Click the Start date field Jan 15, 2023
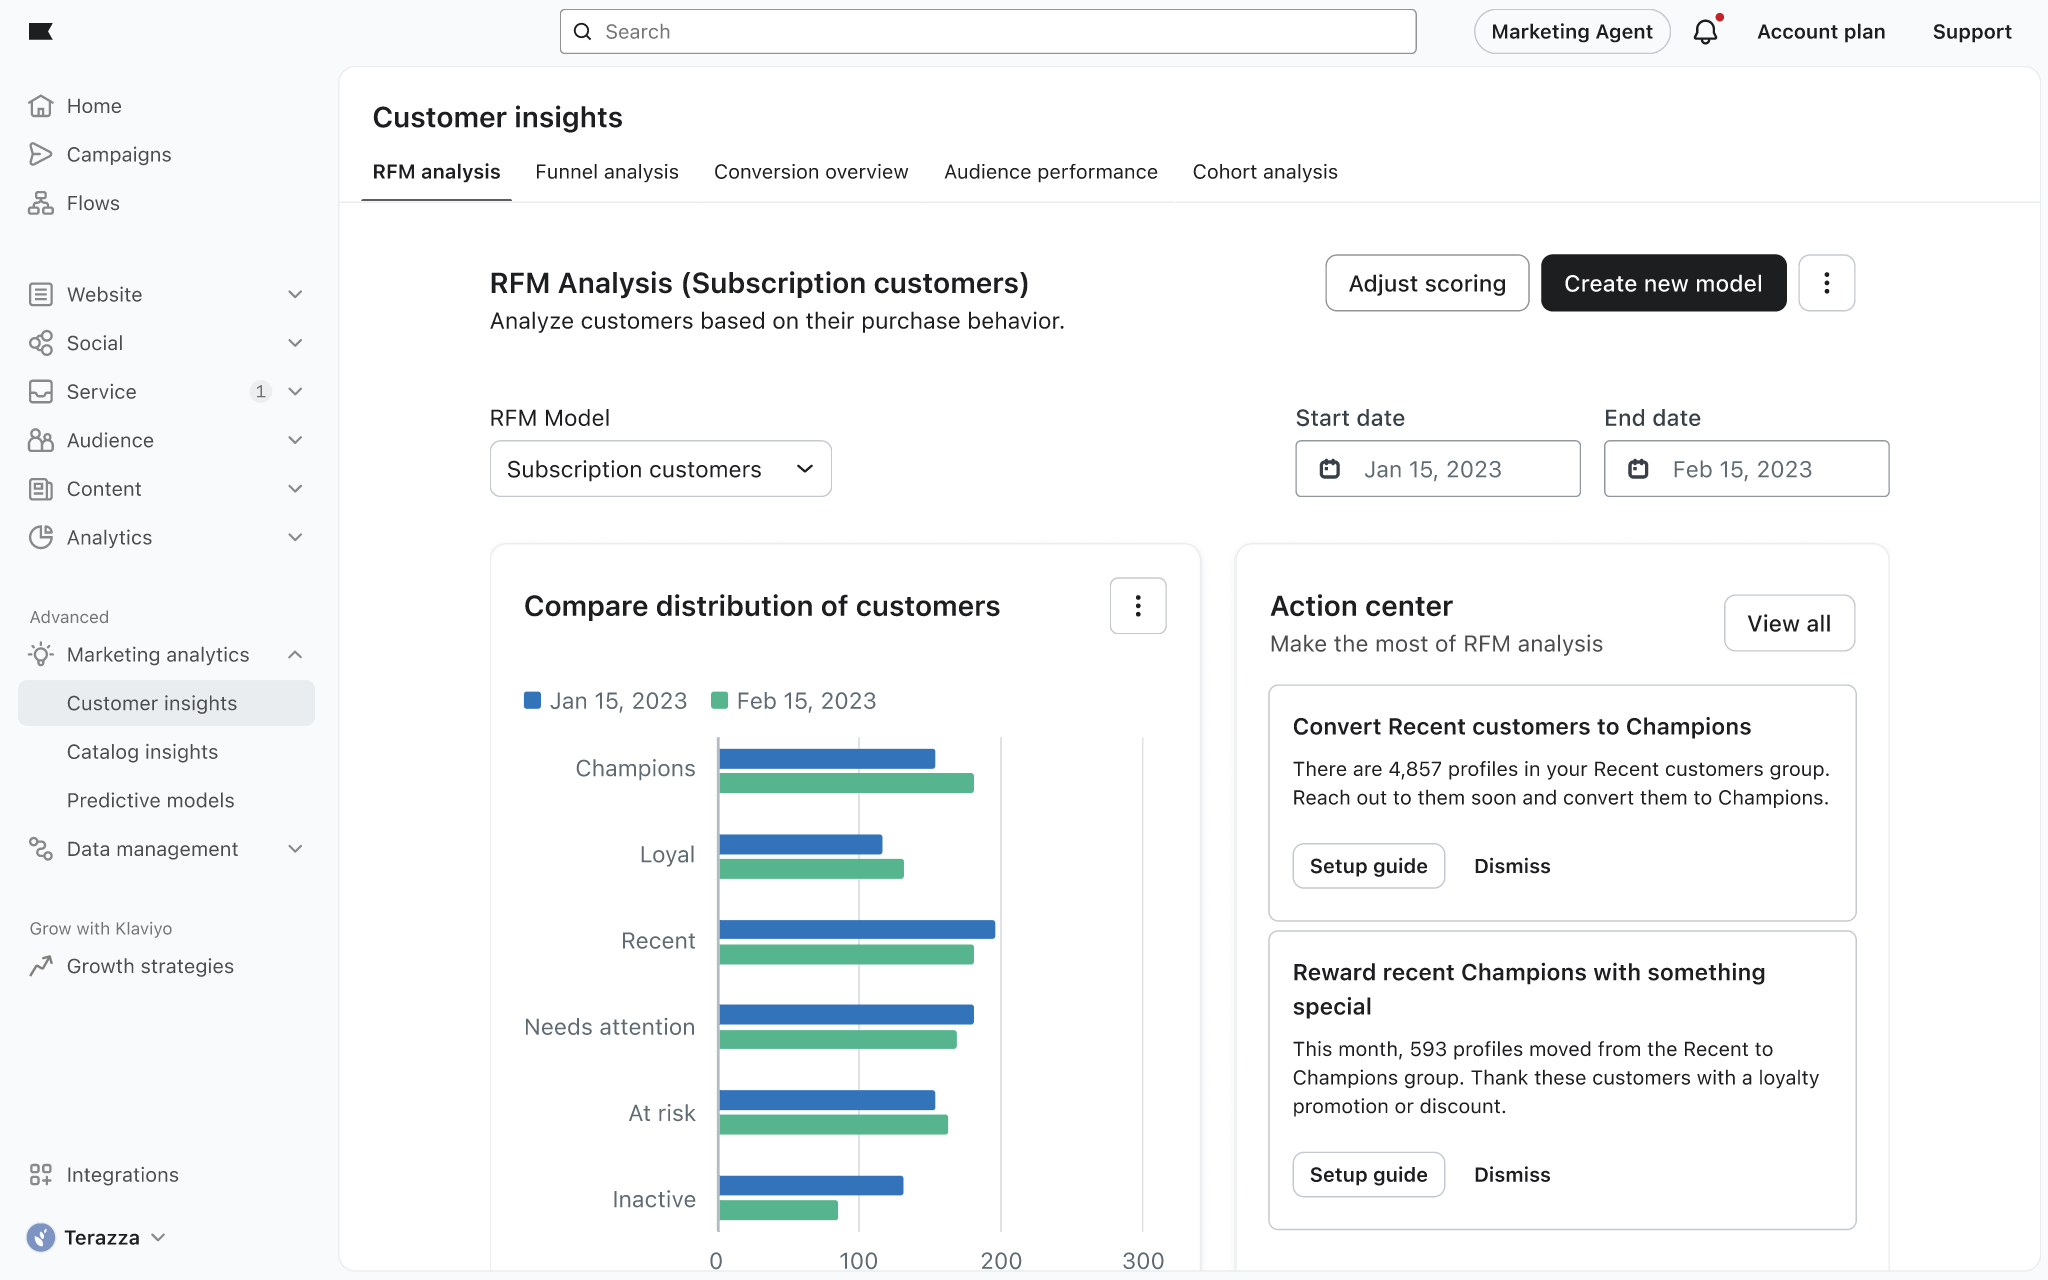2048x1280 pixels. point(1438,469)
